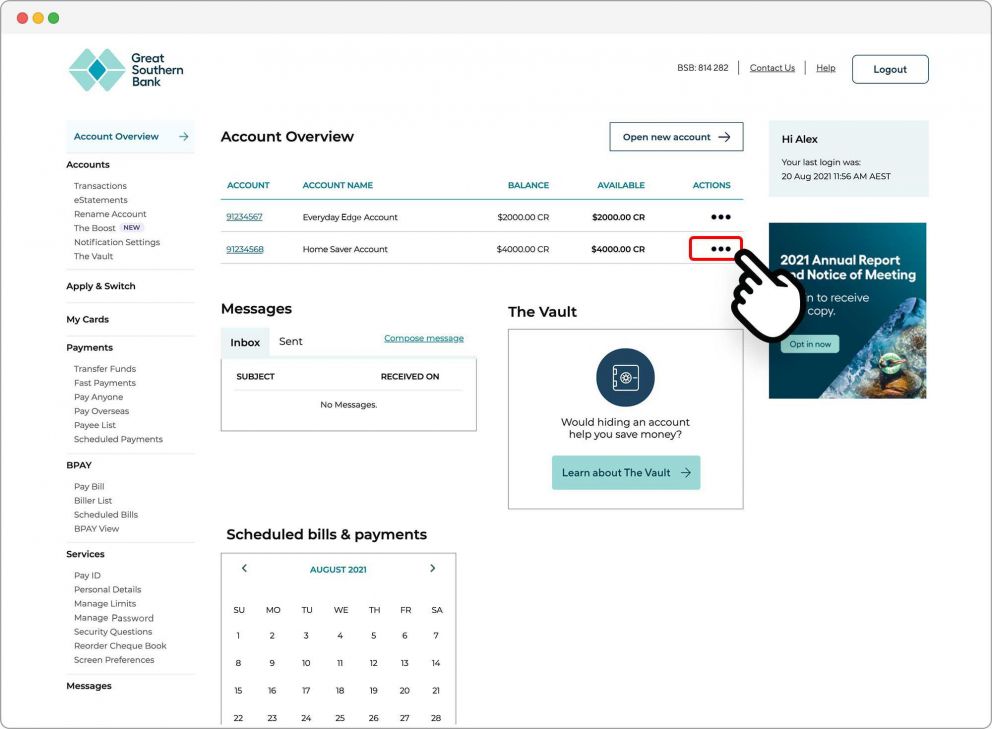The height and width of the screenshot is (729, 992).
Task: Open the Help link
Action: tap(826, 68)
